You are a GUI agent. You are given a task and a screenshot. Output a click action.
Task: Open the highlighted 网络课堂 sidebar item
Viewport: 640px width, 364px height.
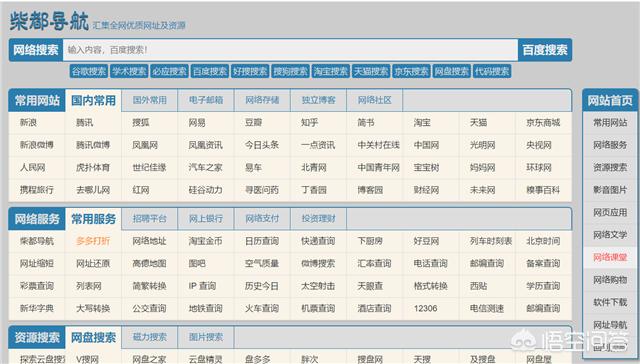[x=610, y=257]
